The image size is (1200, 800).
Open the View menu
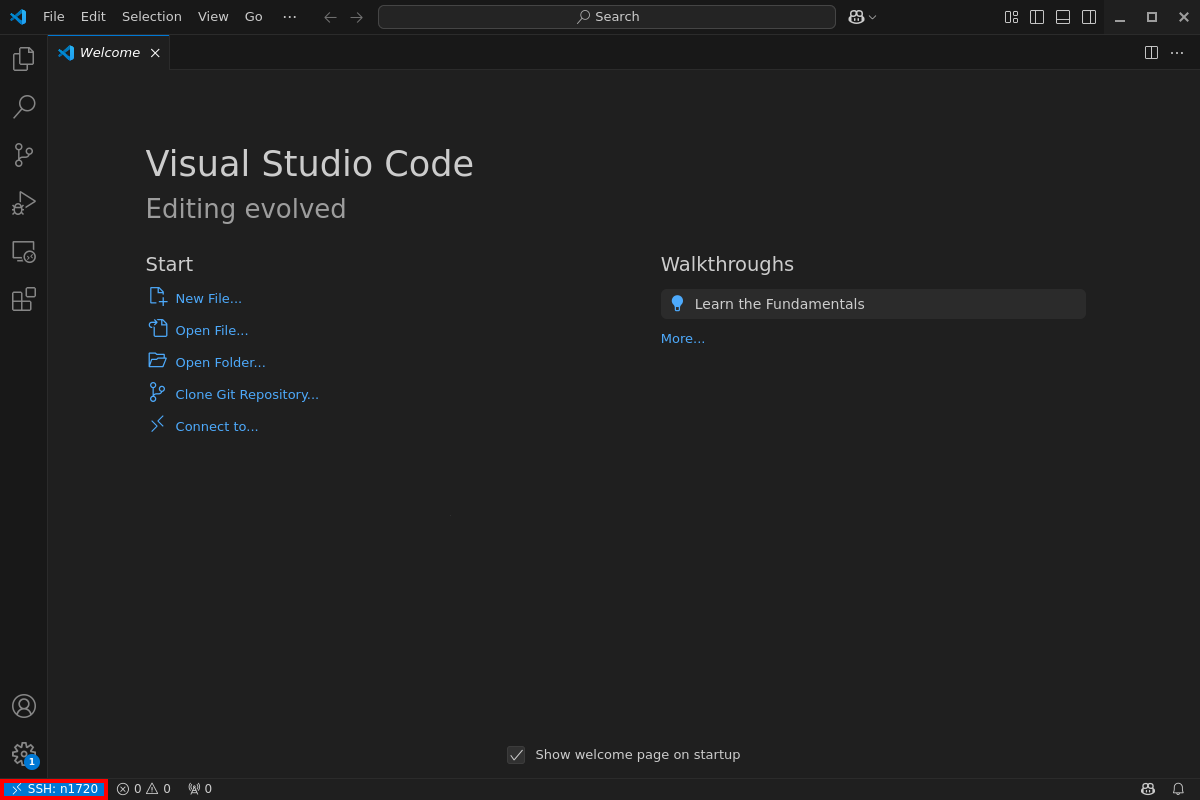213,17
